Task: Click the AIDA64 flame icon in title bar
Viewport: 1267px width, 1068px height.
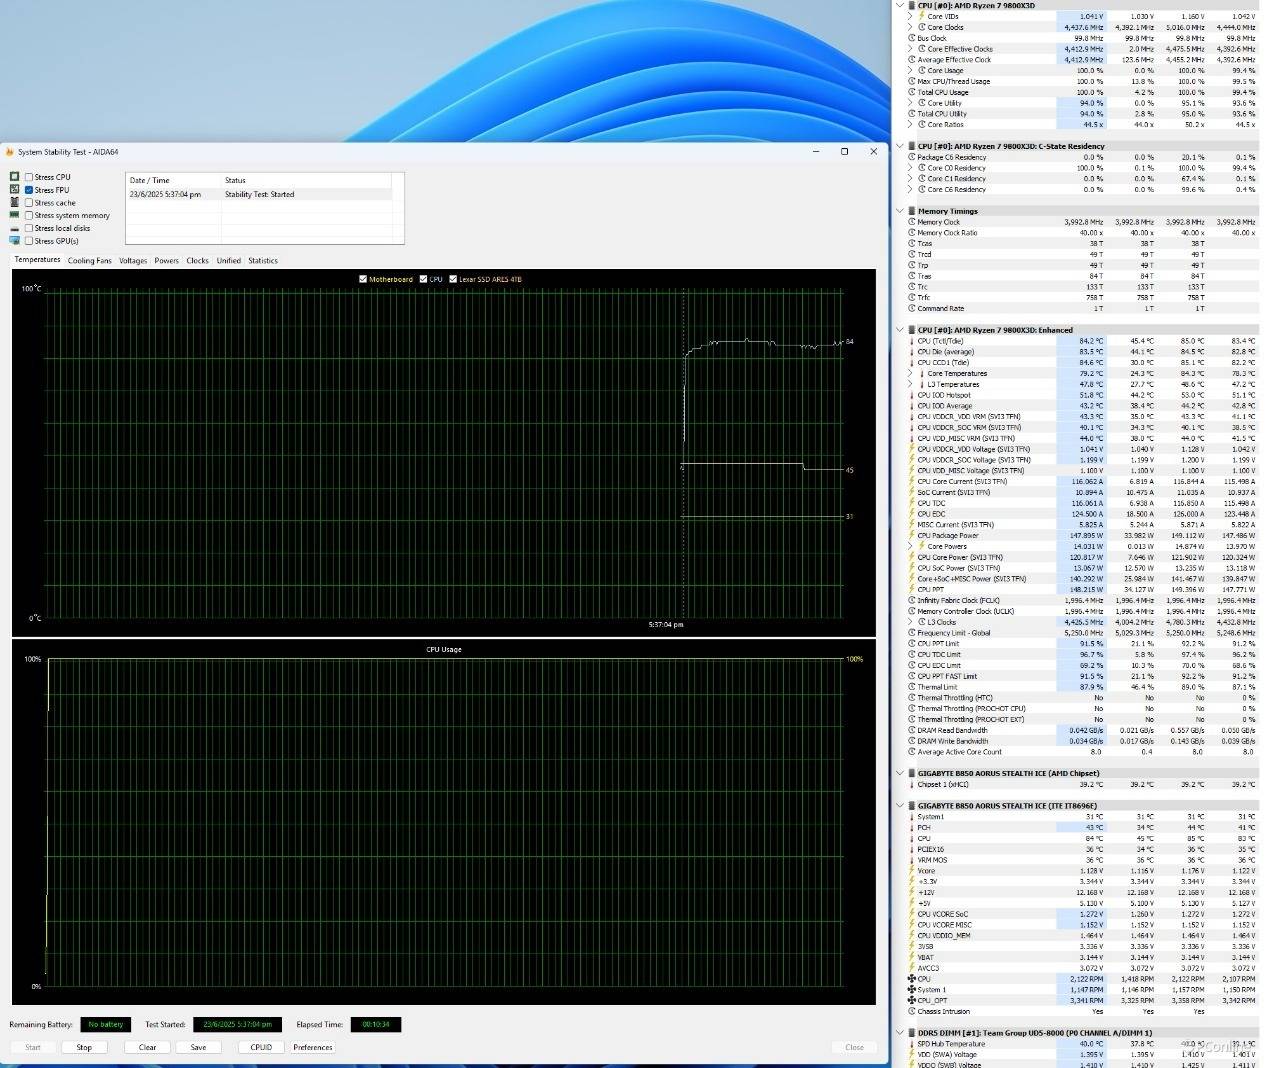Action: pos(10,152)
